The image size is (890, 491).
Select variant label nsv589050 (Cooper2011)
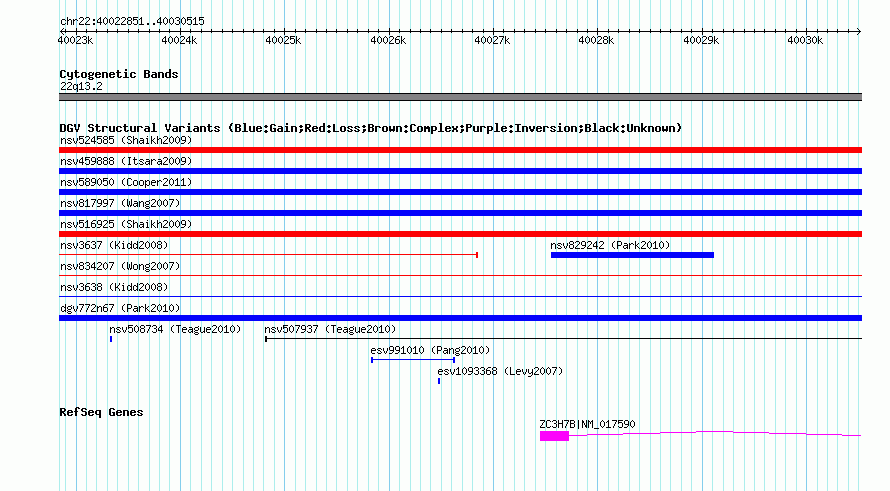126,182
